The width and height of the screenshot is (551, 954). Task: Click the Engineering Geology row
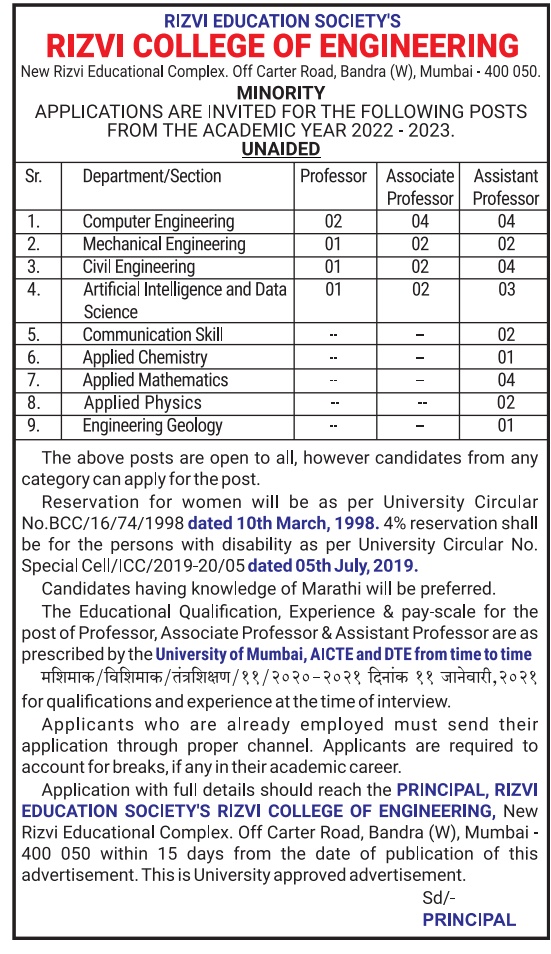(x=281, y=426)
